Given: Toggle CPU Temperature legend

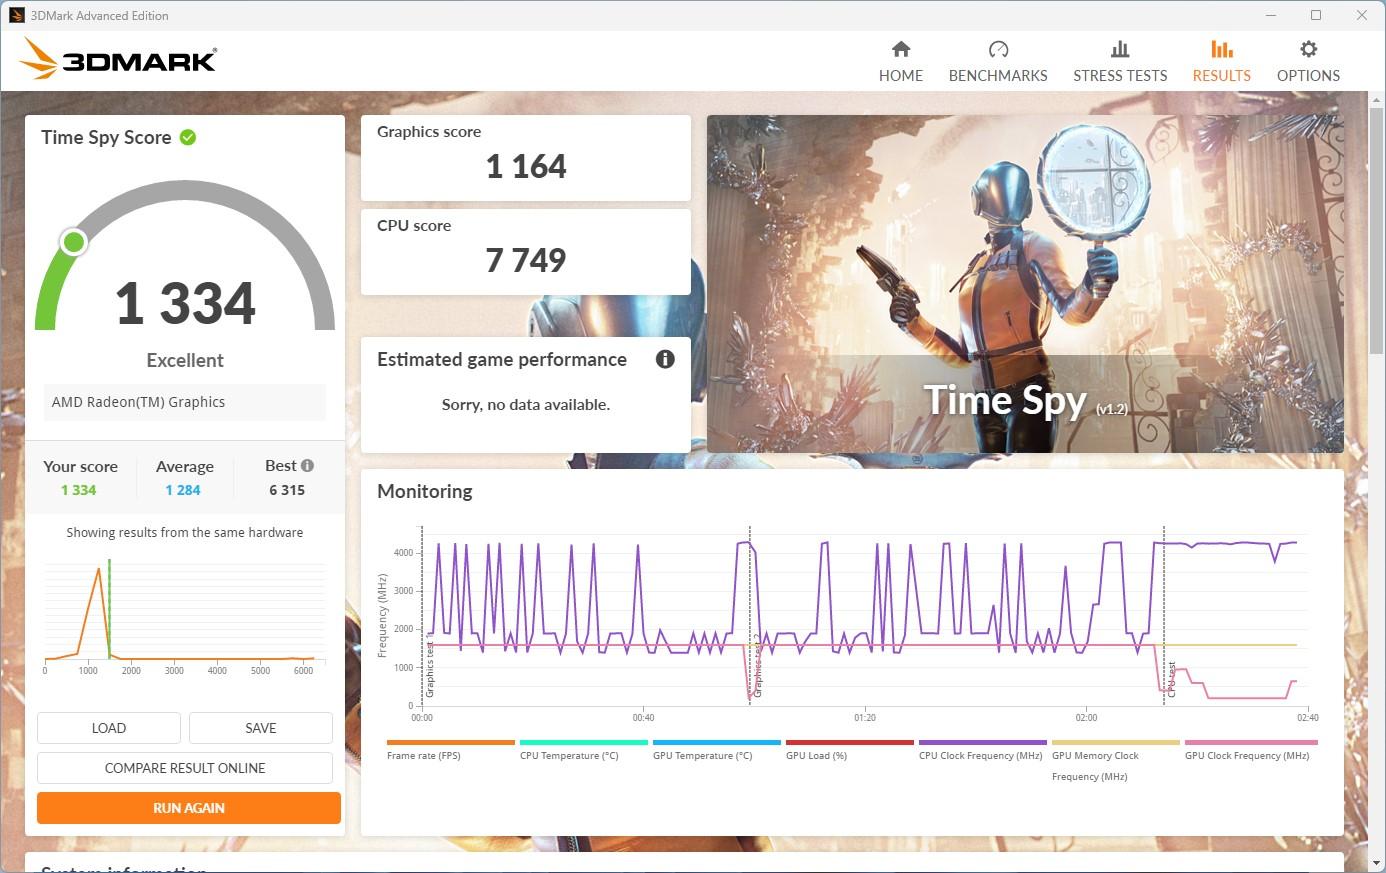Looking at the screenshot, I should tap(583, 750).
